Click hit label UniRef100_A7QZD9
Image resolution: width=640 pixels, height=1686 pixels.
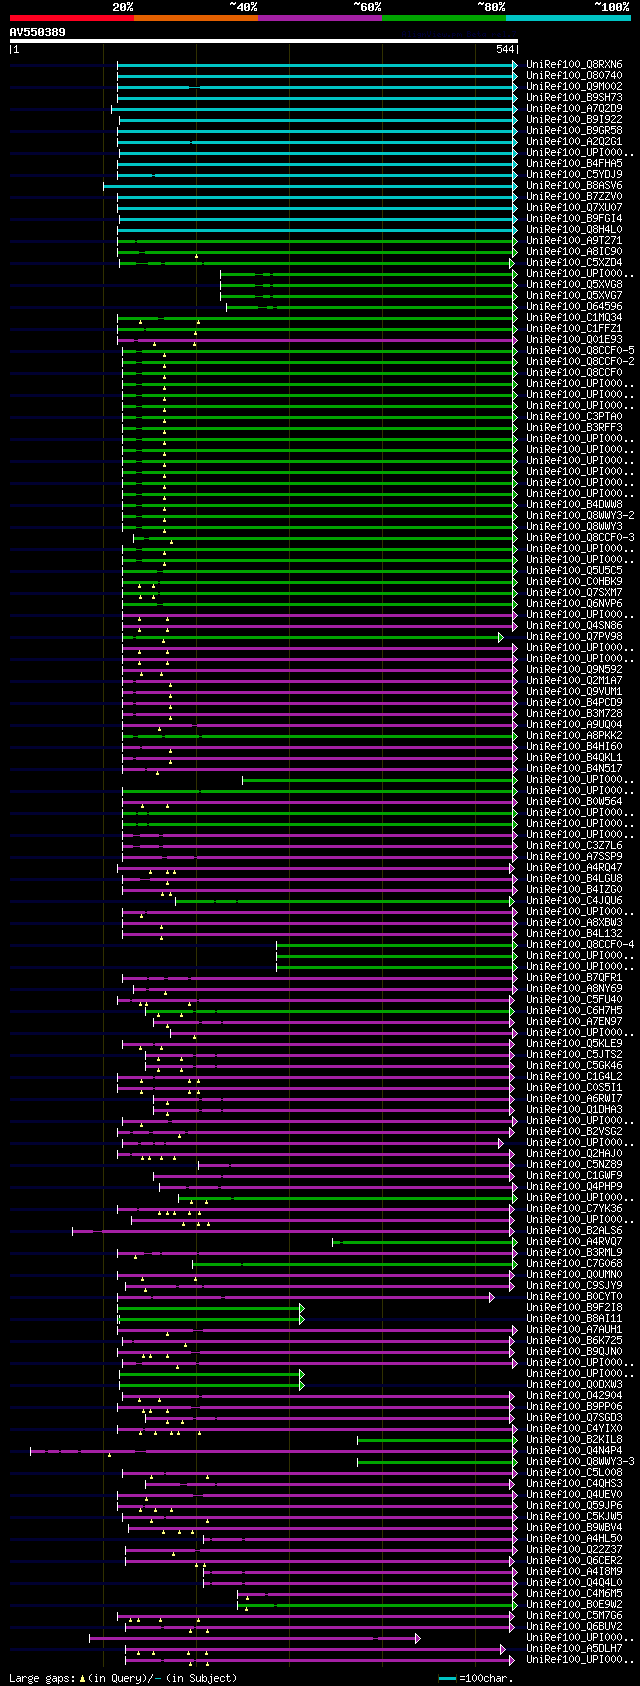tap(574, 108)
